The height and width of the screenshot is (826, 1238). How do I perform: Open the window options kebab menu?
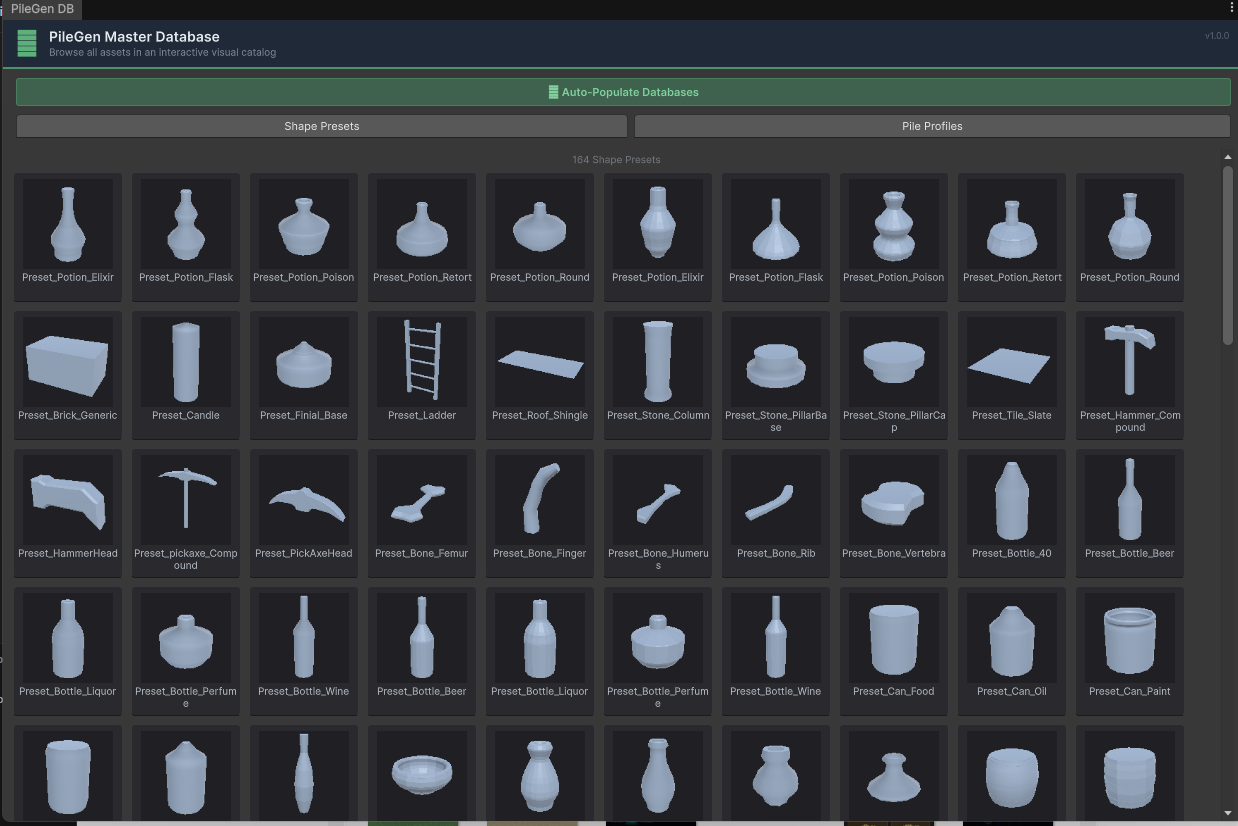[1231, 8]
